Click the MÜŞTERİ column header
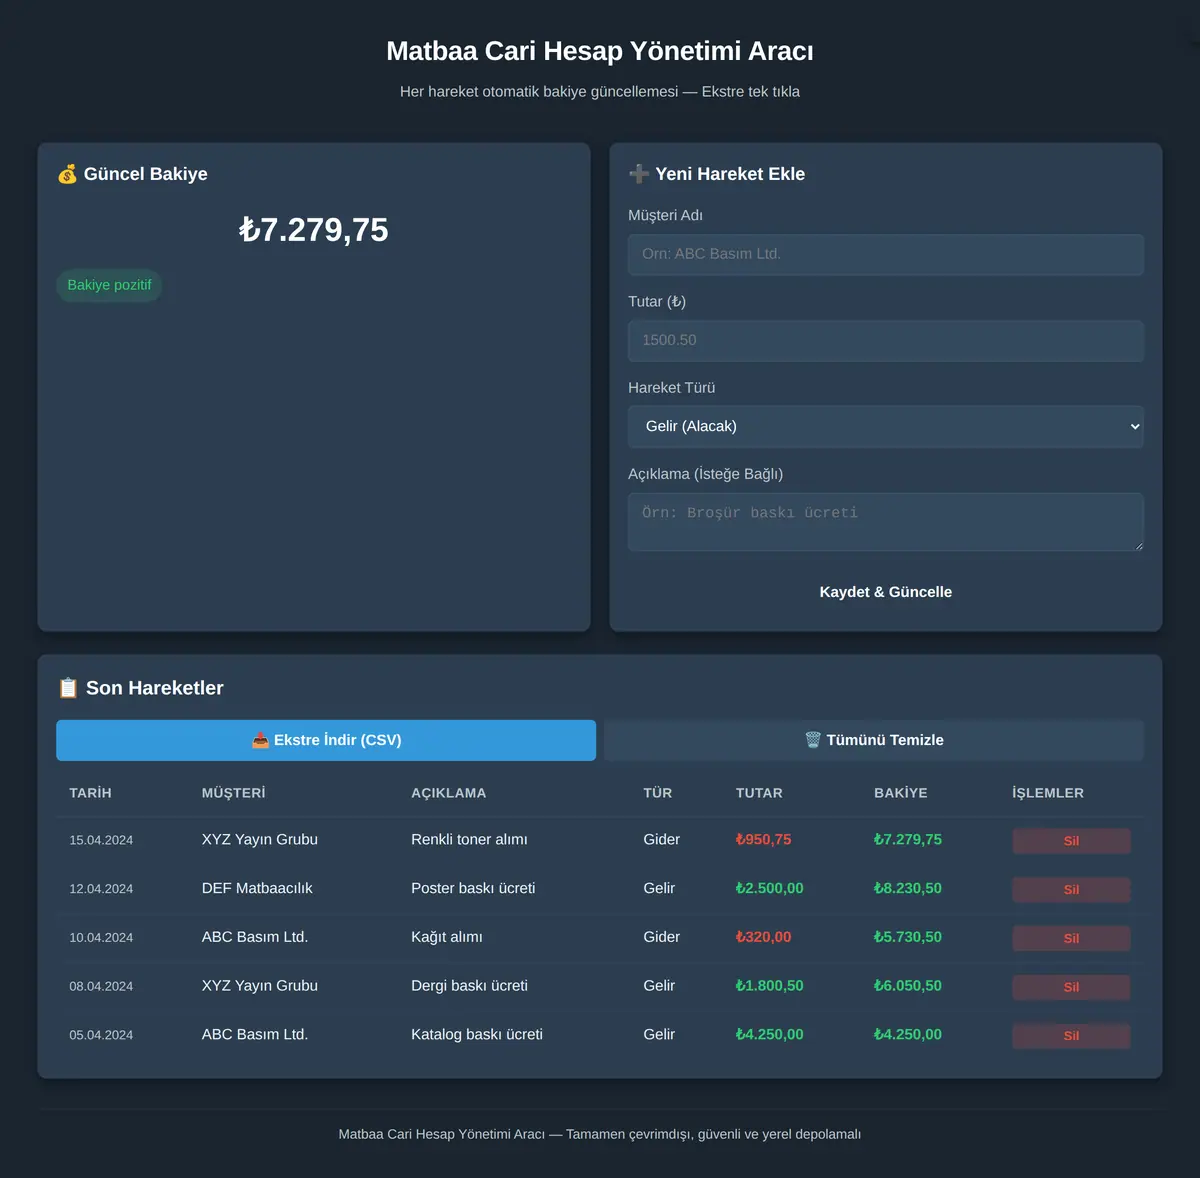 [x=234, y=793]
